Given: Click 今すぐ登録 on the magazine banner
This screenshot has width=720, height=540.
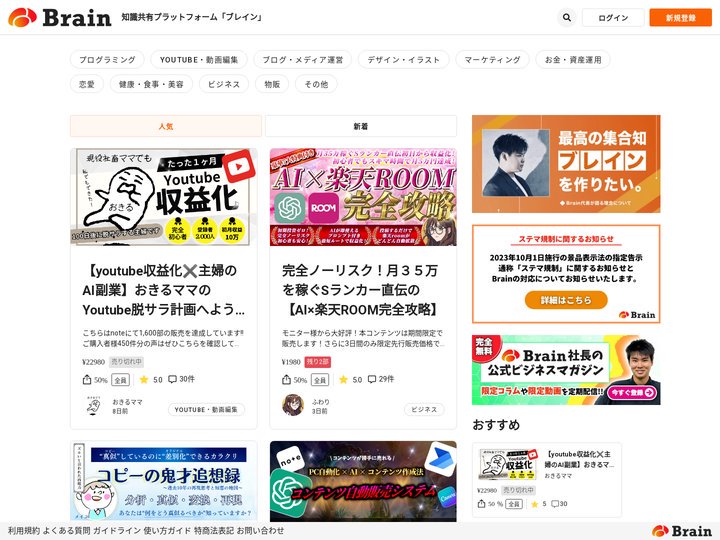Looking at the screenshot, I should [x=632, y=393].
